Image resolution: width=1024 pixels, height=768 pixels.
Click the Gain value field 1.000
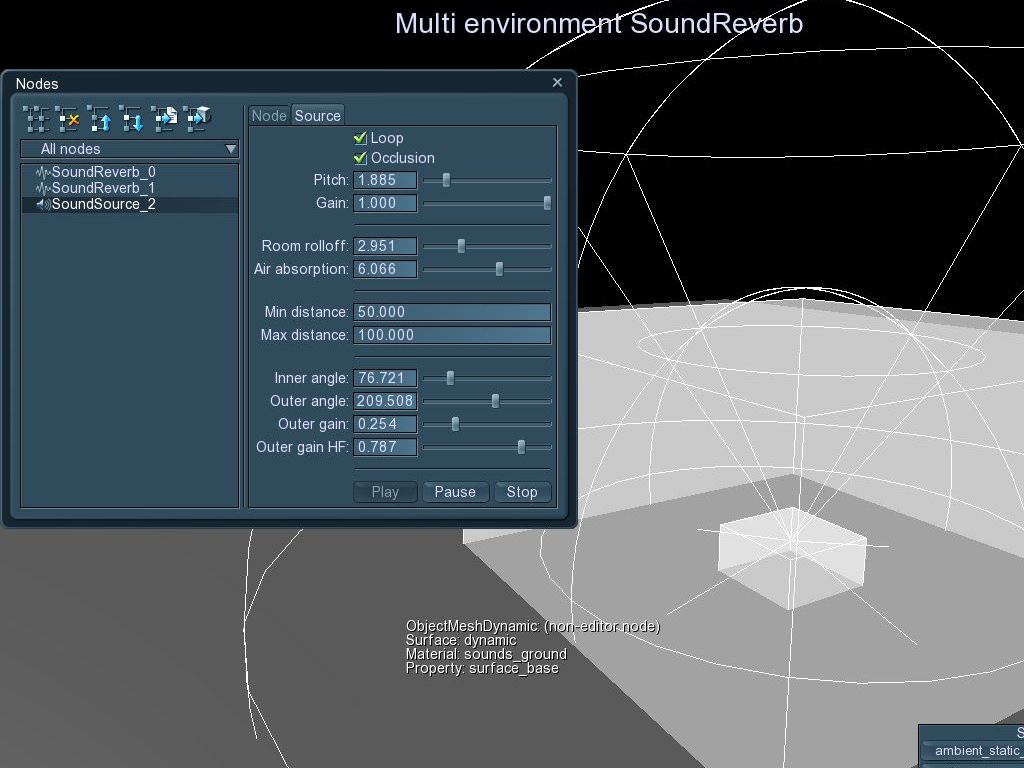385,203
